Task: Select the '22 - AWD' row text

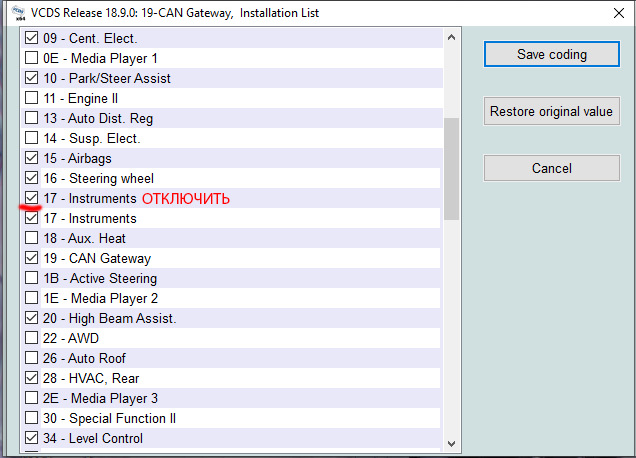Action: click(71, 338)
